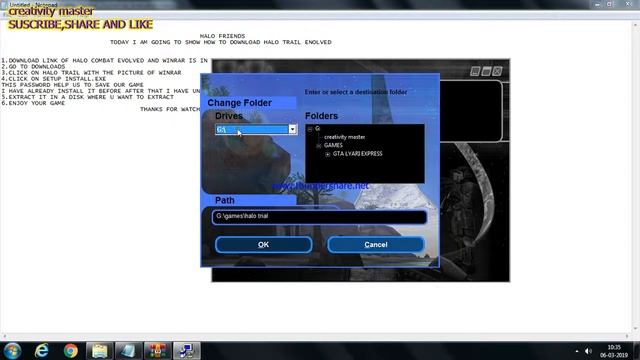640x360 pixels.
Task: Minimize the Notepad window
Action: [597, 4]
